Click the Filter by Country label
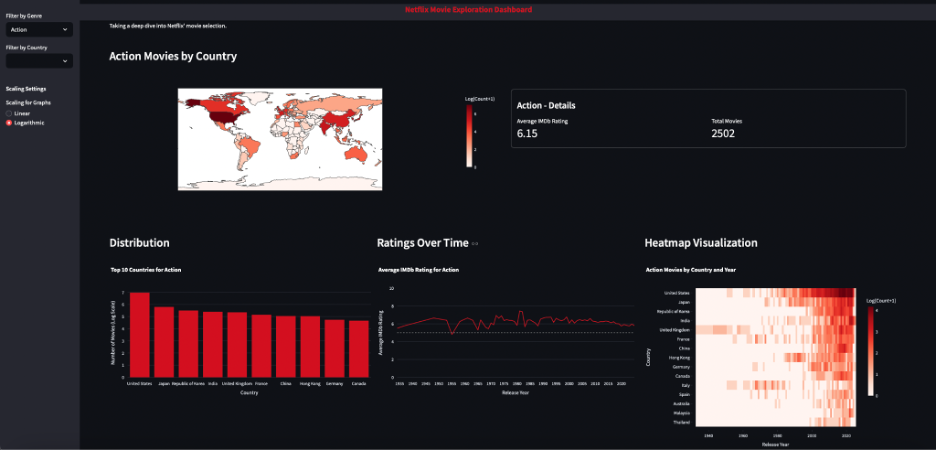 pos(26,47)
